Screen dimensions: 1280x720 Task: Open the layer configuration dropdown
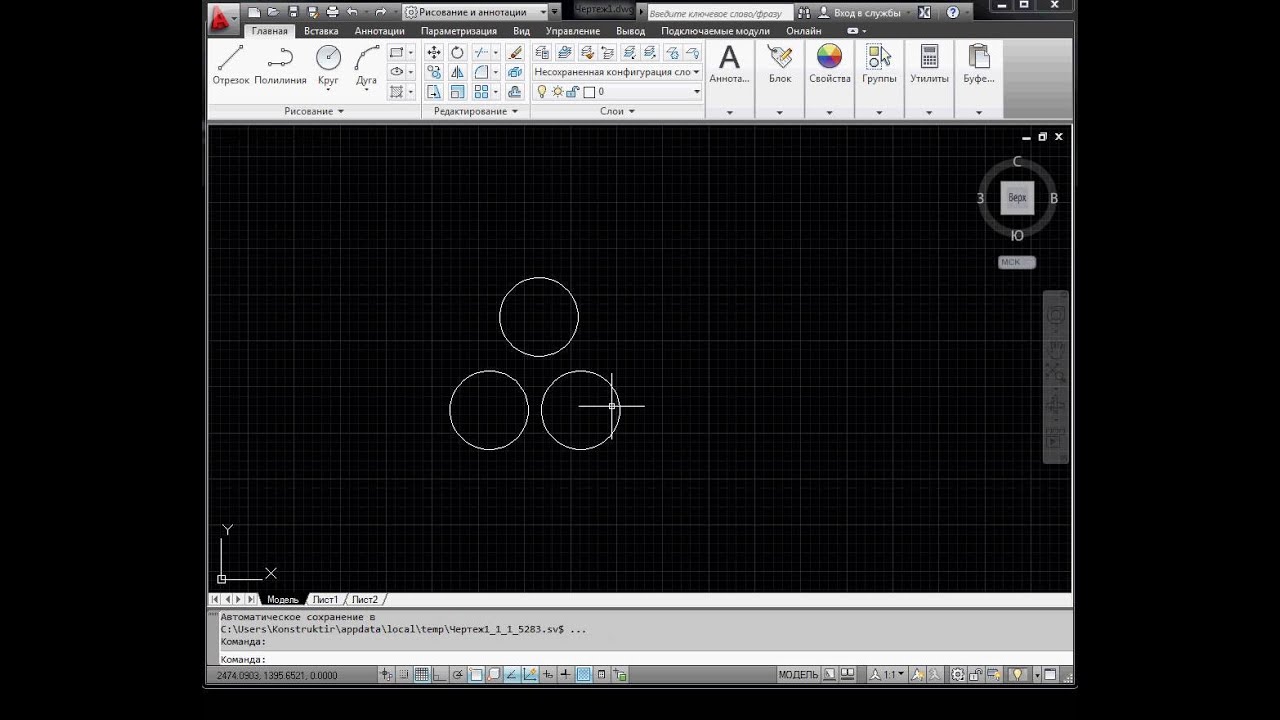[617, 72]
